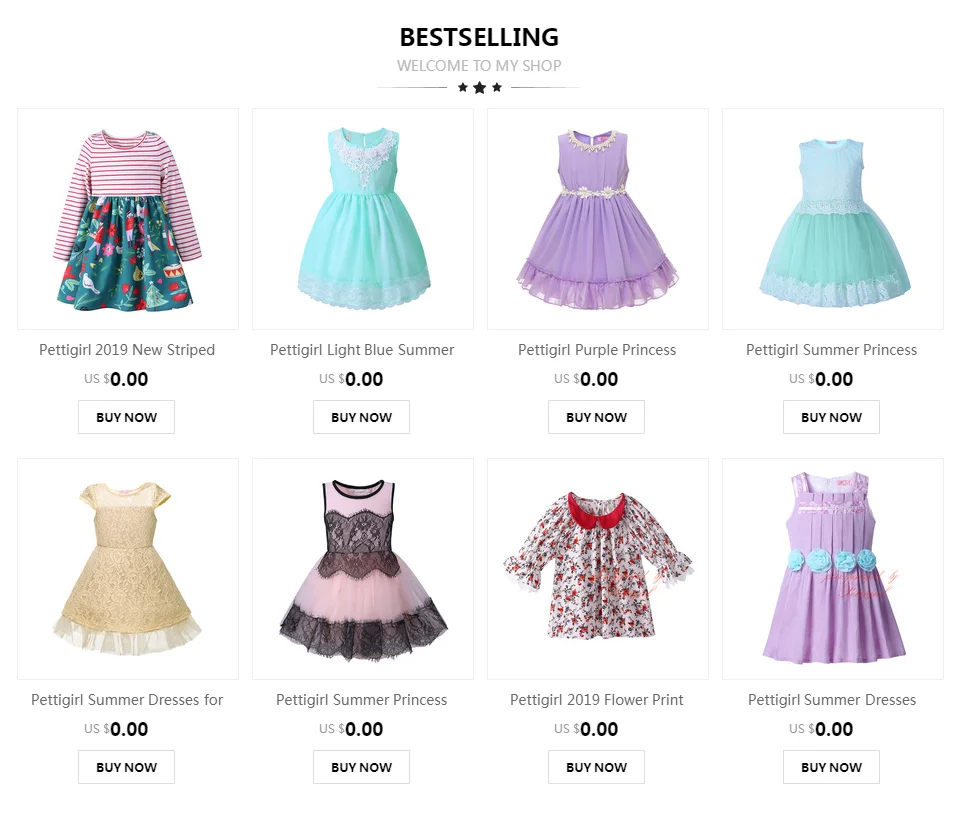Open the mint tulle princess dress image
The height and width of the screenshot is (816, 958).
(x=833, y=219)
